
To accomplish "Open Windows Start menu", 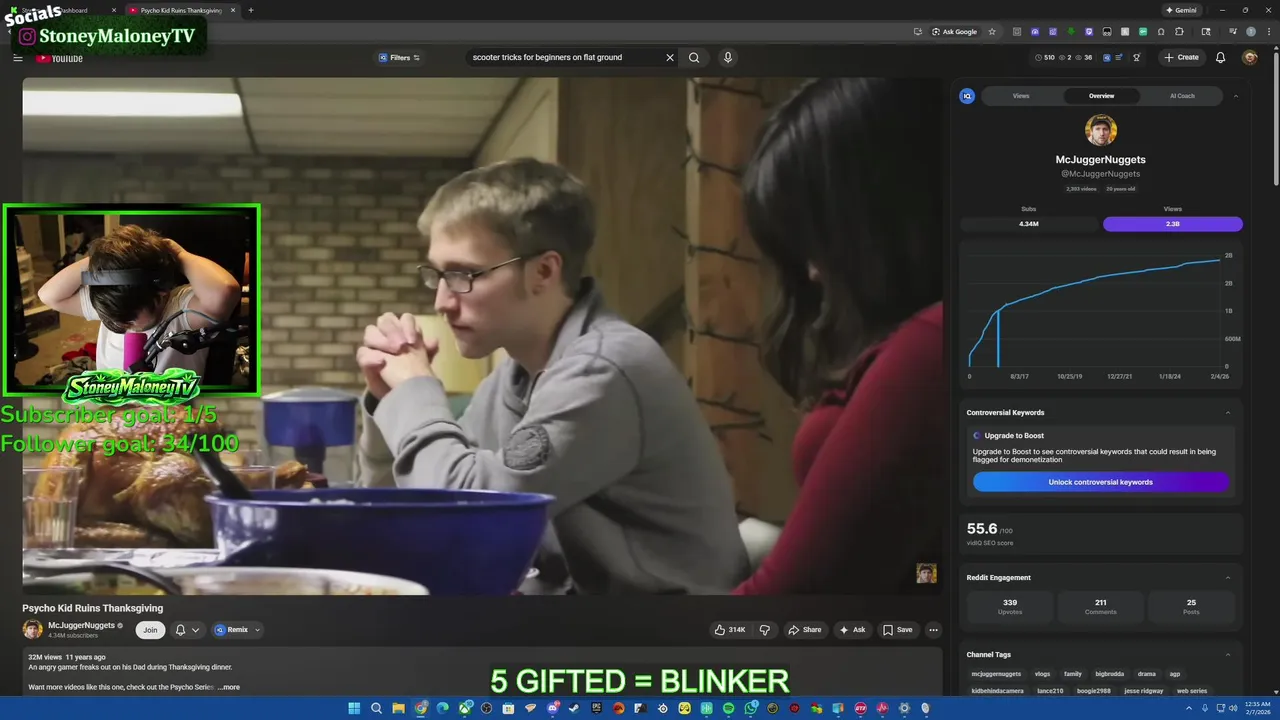I will click(354, 708).
